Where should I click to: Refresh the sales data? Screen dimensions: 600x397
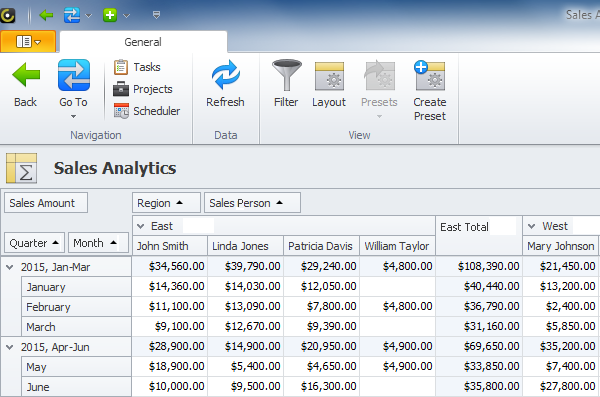[x=225, y=84]
